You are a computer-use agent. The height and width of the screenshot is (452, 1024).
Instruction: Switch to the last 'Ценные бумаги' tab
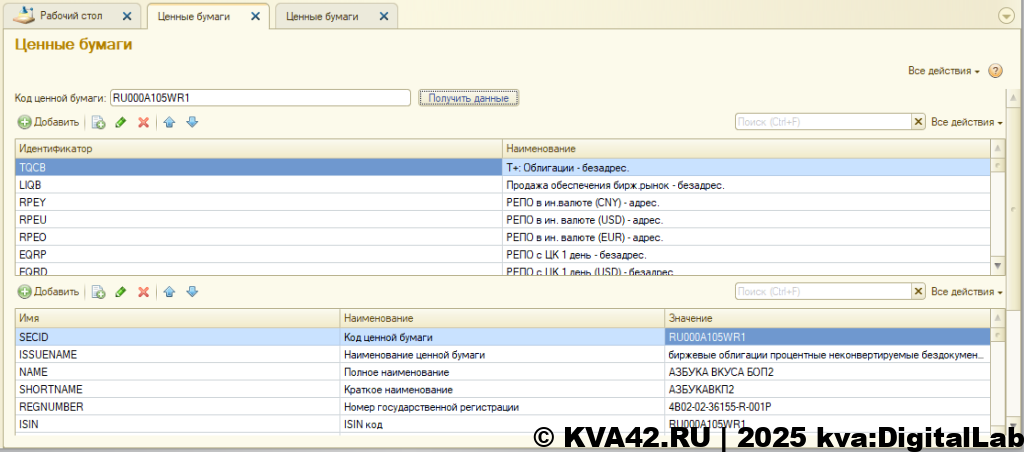(x=322, y=17)
